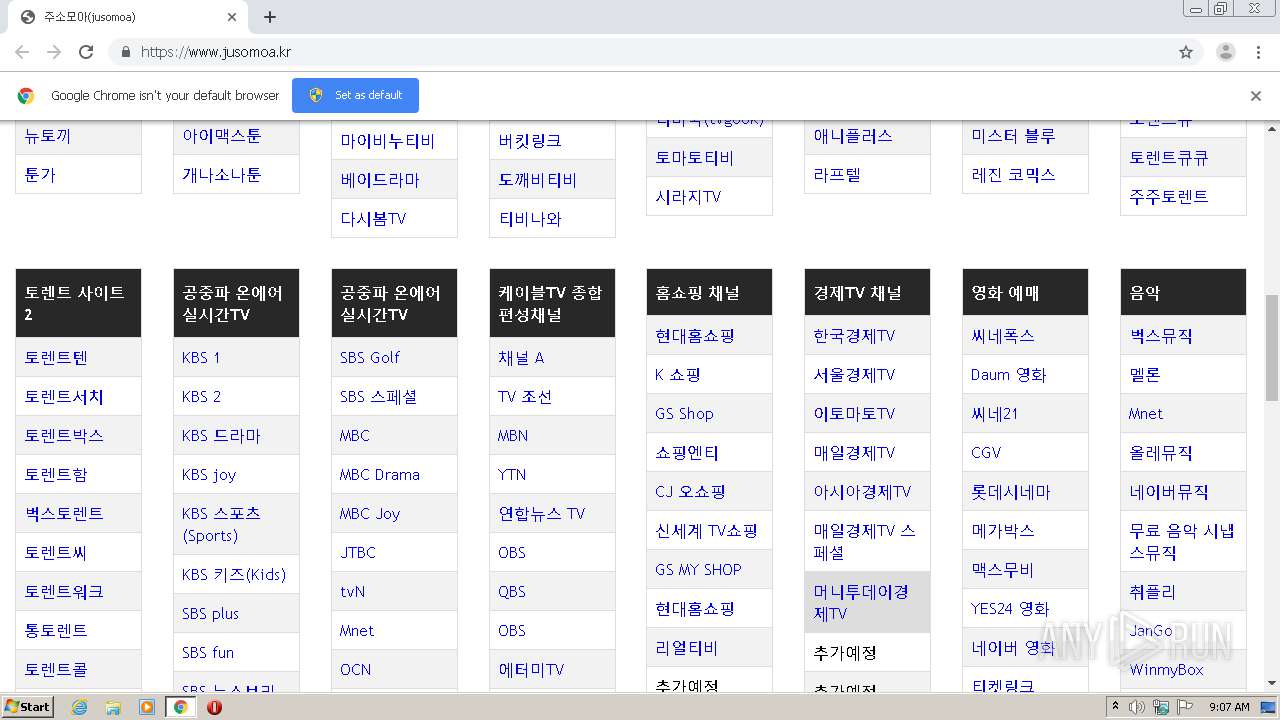Open the OCN link

pyautogui.click(x=355, y=670)
